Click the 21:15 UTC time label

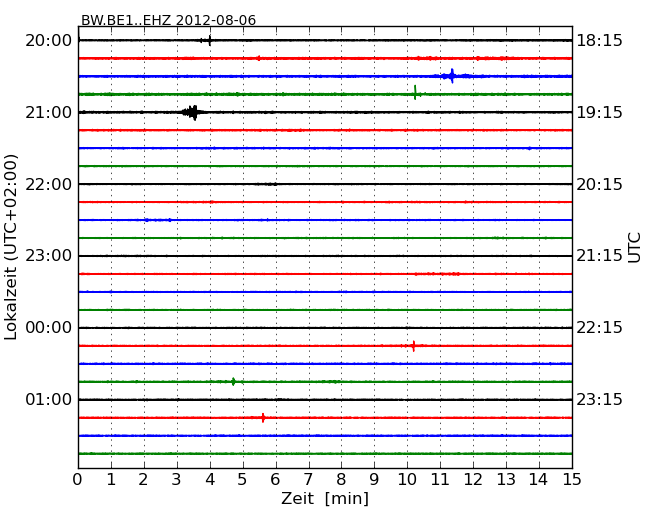click(x=599, y=256)
